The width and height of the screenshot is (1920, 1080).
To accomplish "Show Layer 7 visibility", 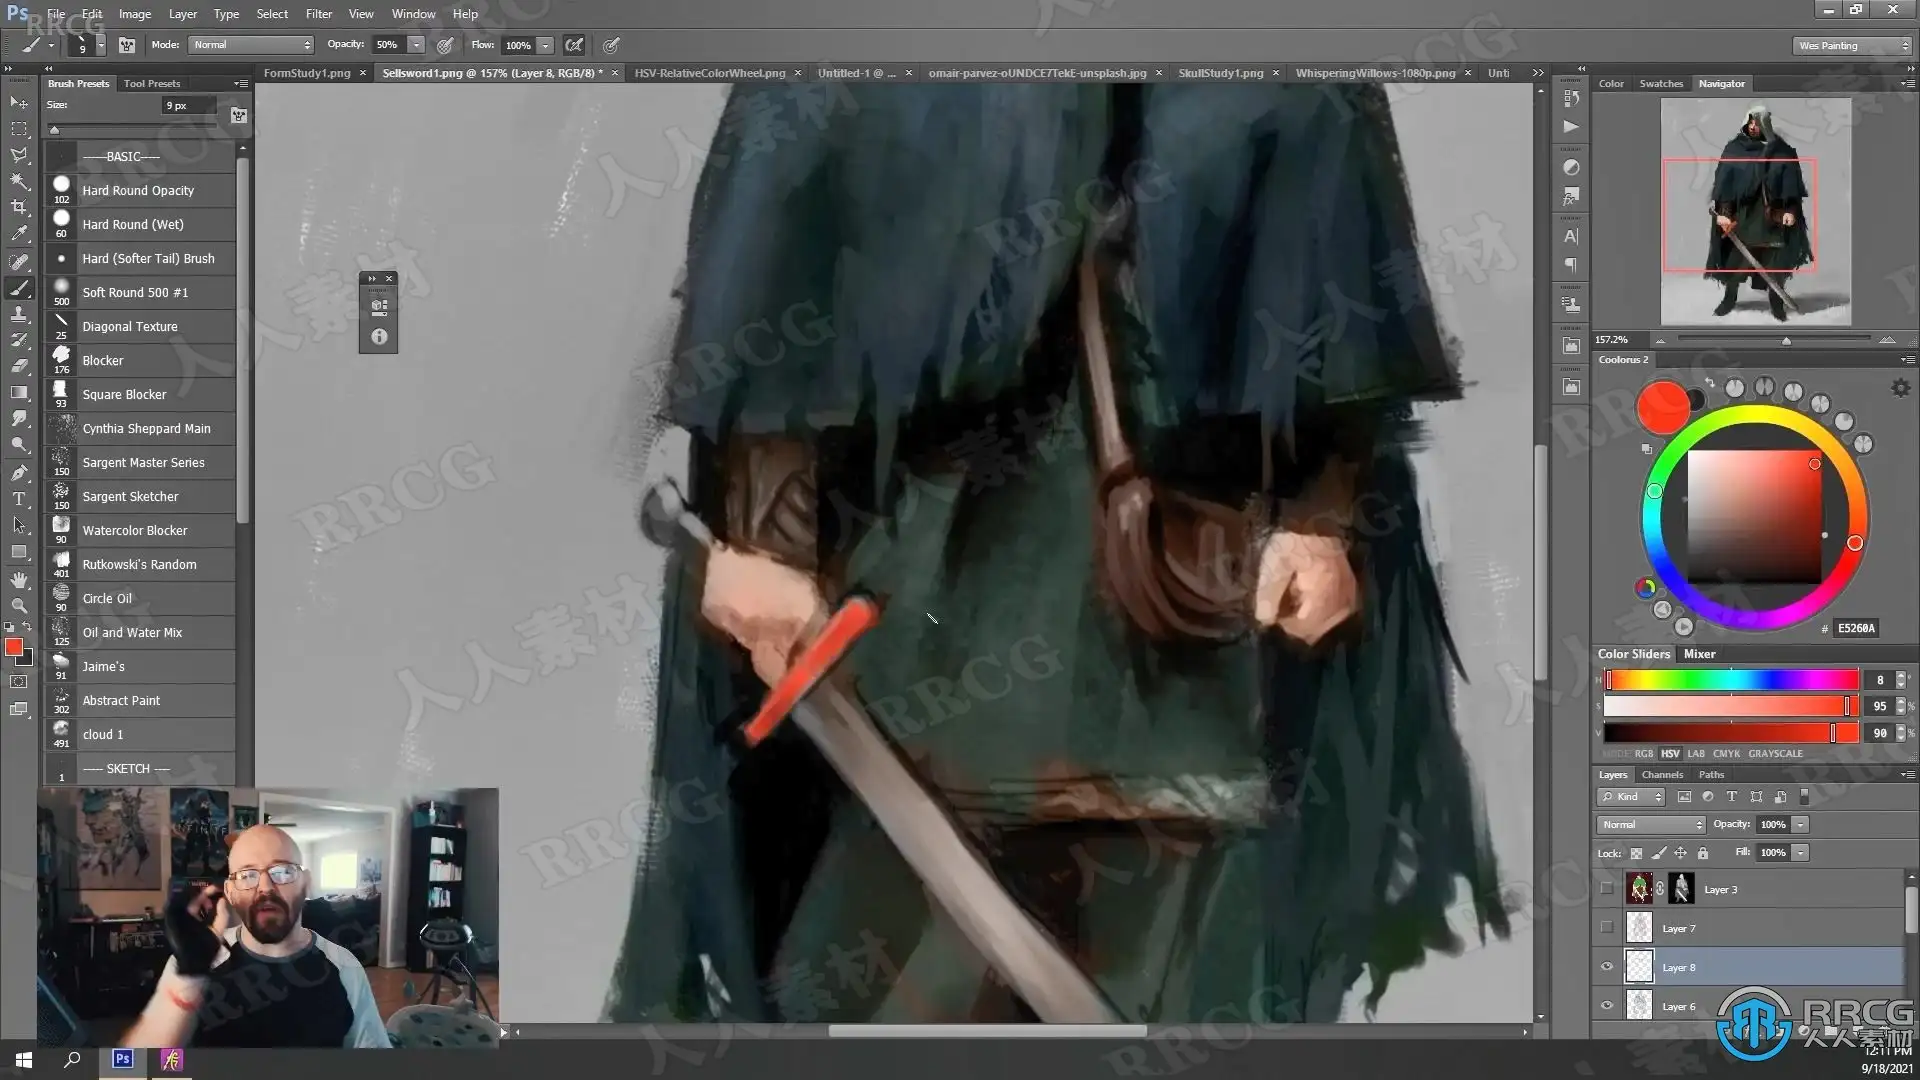I will pos(1607,928).
